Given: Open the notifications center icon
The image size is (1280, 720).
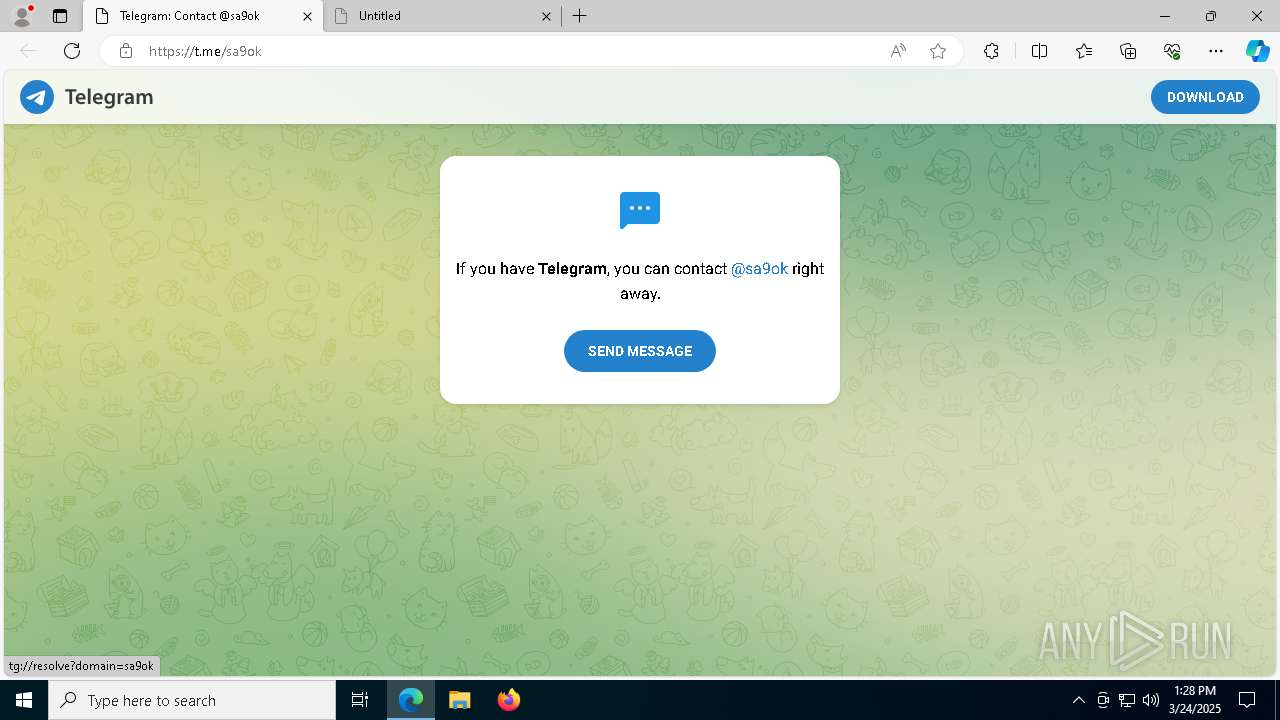Looking at the screenshot, I should click(x=1247, y=700).
